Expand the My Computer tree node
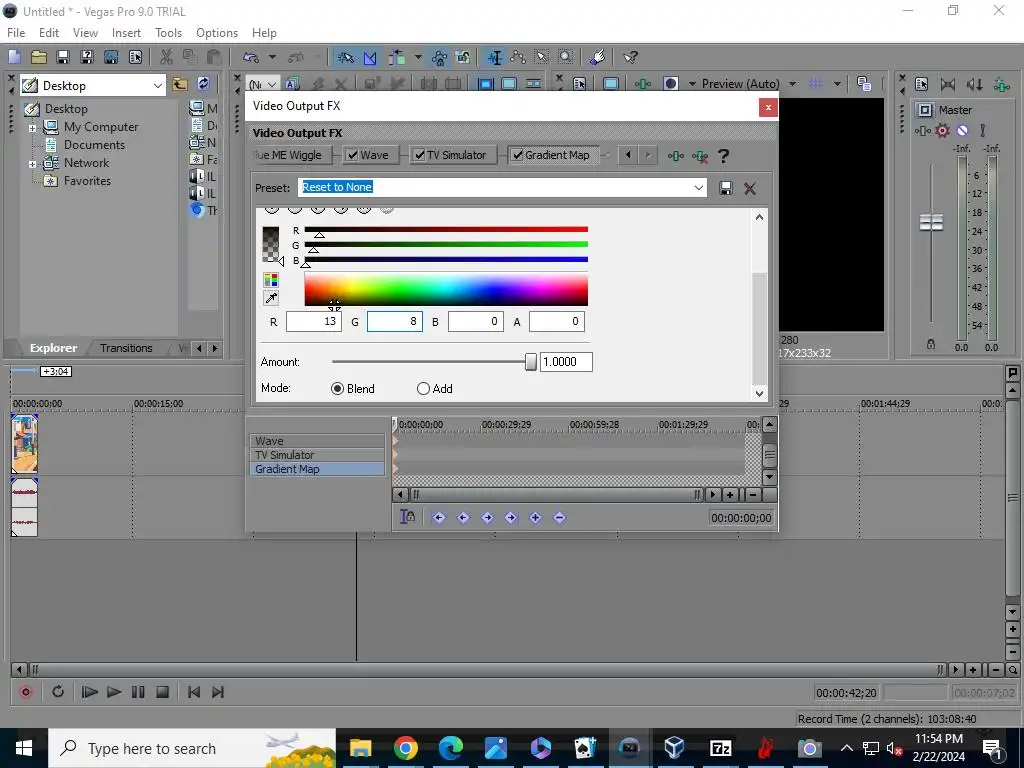Screen dimensions: 1024x768 [x=32, y=128]
